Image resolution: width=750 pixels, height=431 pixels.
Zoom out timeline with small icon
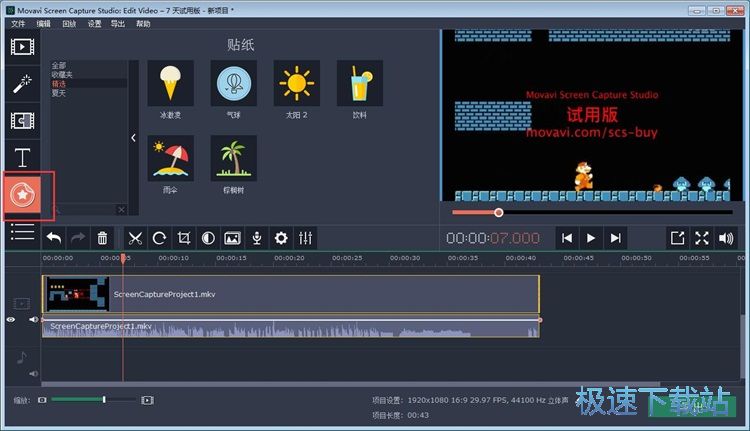[x=42, y=400]
